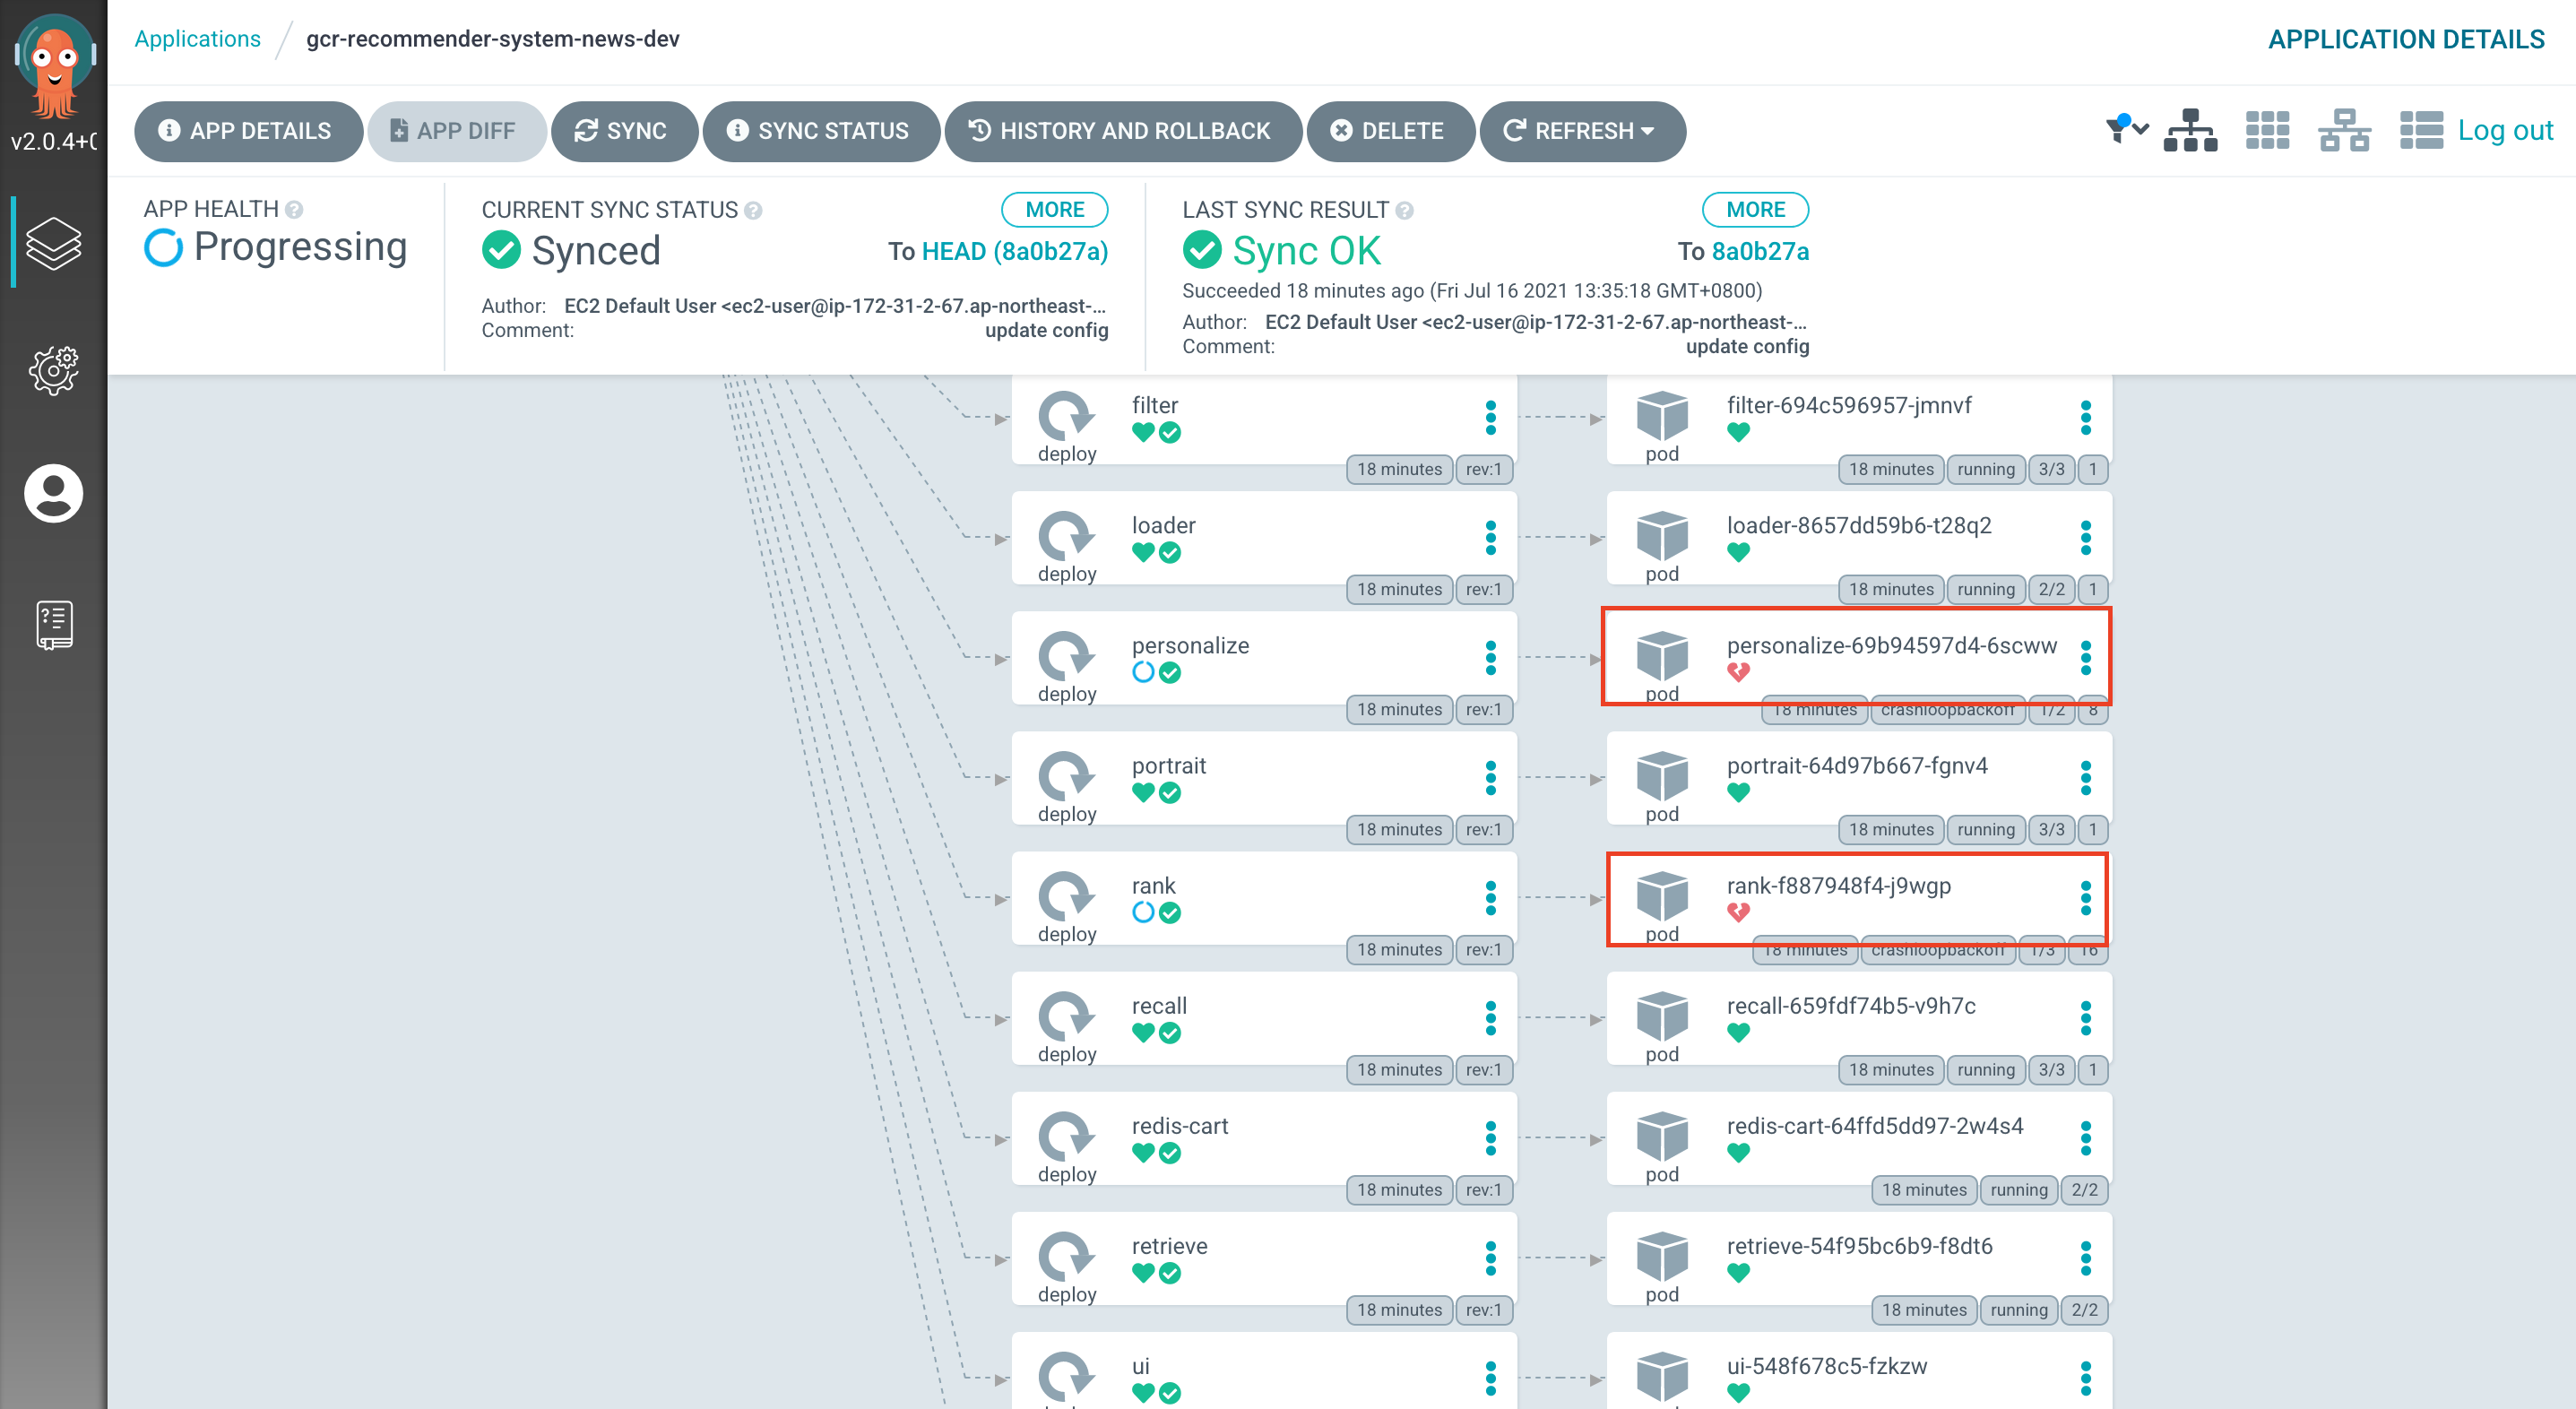Select the grid view icon
The width and height of the screenshot is (2576, 1409).
[2268, 130]
